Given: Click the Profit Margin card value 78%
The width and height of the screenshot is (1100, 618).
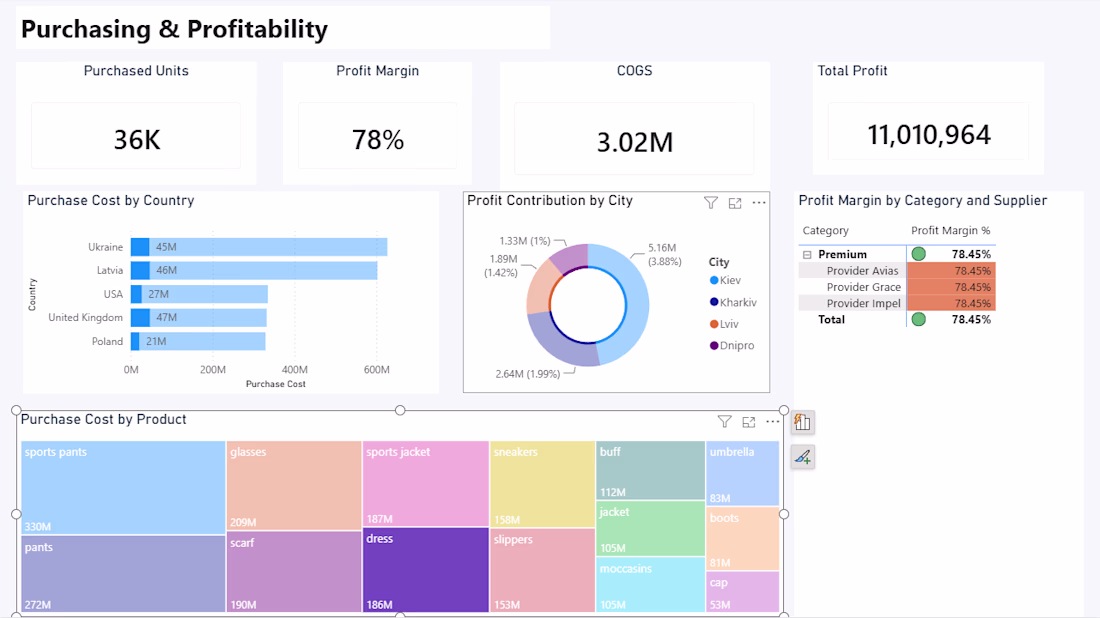Looking at the screenshot, I should (x=378, y=140).
